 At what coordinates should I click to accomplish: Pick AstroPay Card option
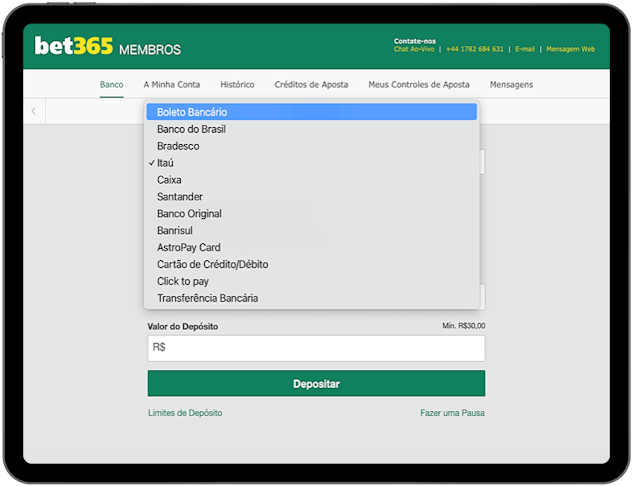click(x=188, y=247)
